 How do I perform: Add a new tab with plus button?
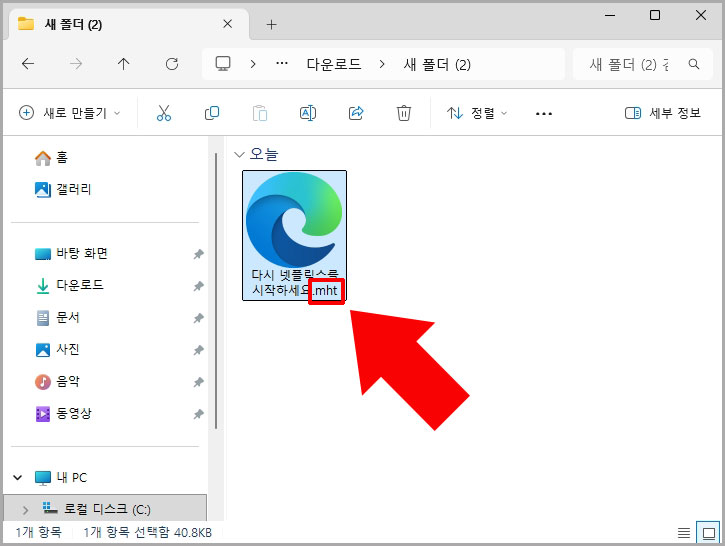point(271,25)
